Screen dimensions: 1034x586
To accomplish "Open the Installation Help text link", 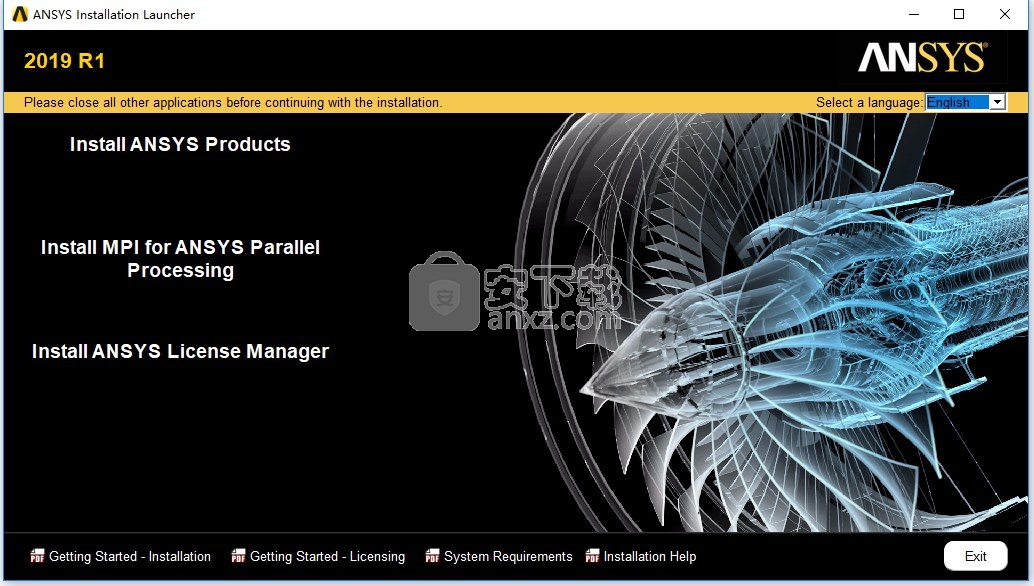I will [x=650, y=556].
